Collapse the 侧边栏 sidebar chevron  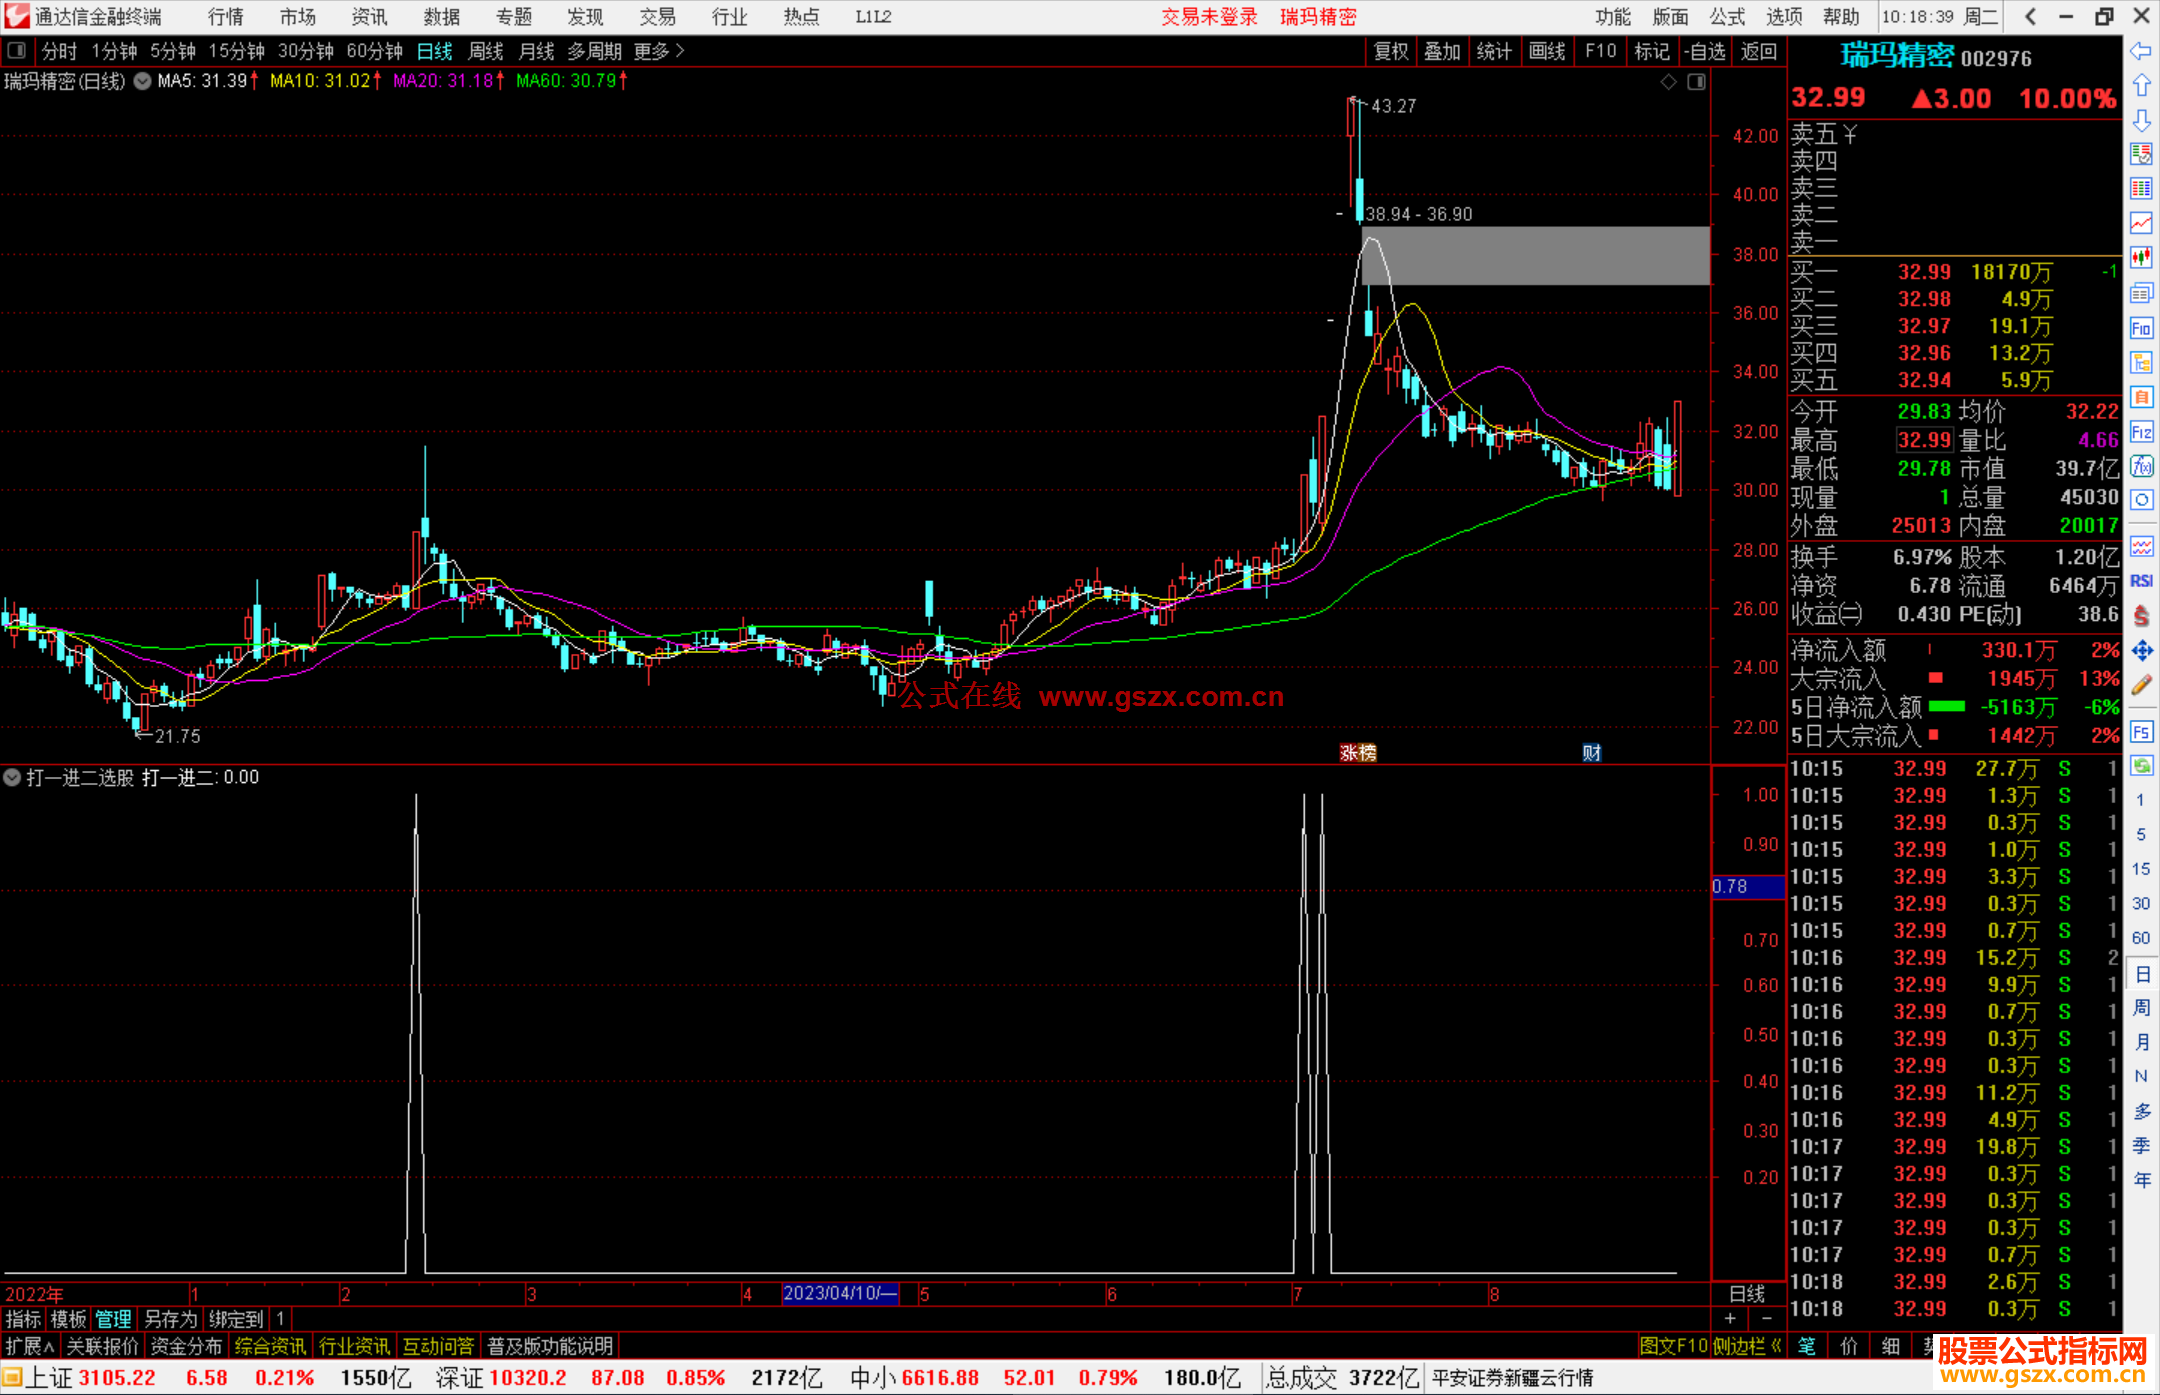[1776, 1346]
